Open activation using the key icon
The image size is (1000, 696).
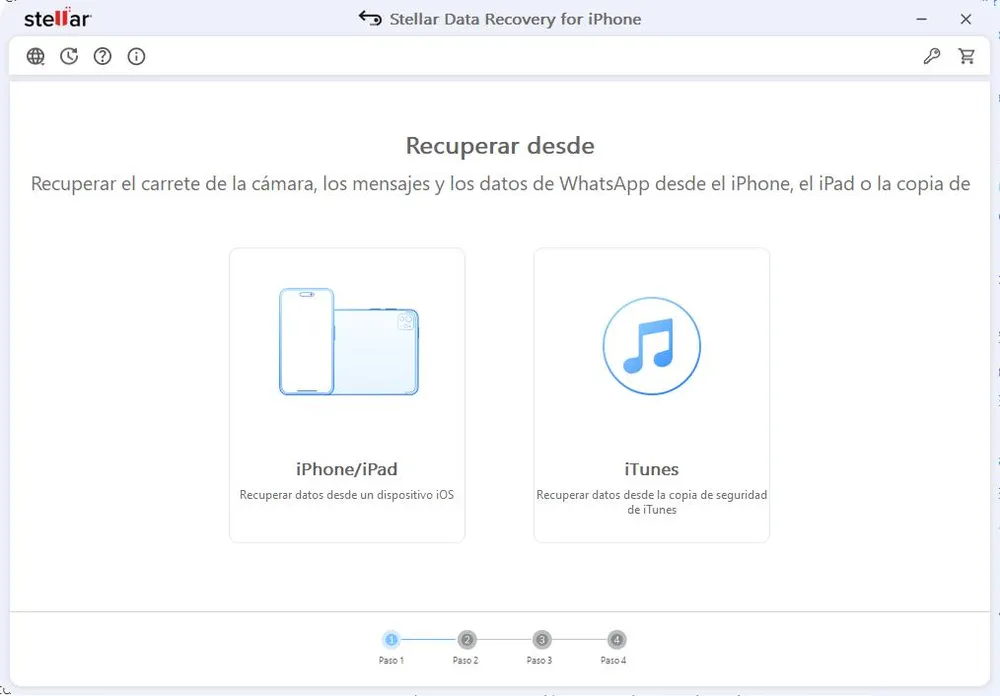point(931,56)
